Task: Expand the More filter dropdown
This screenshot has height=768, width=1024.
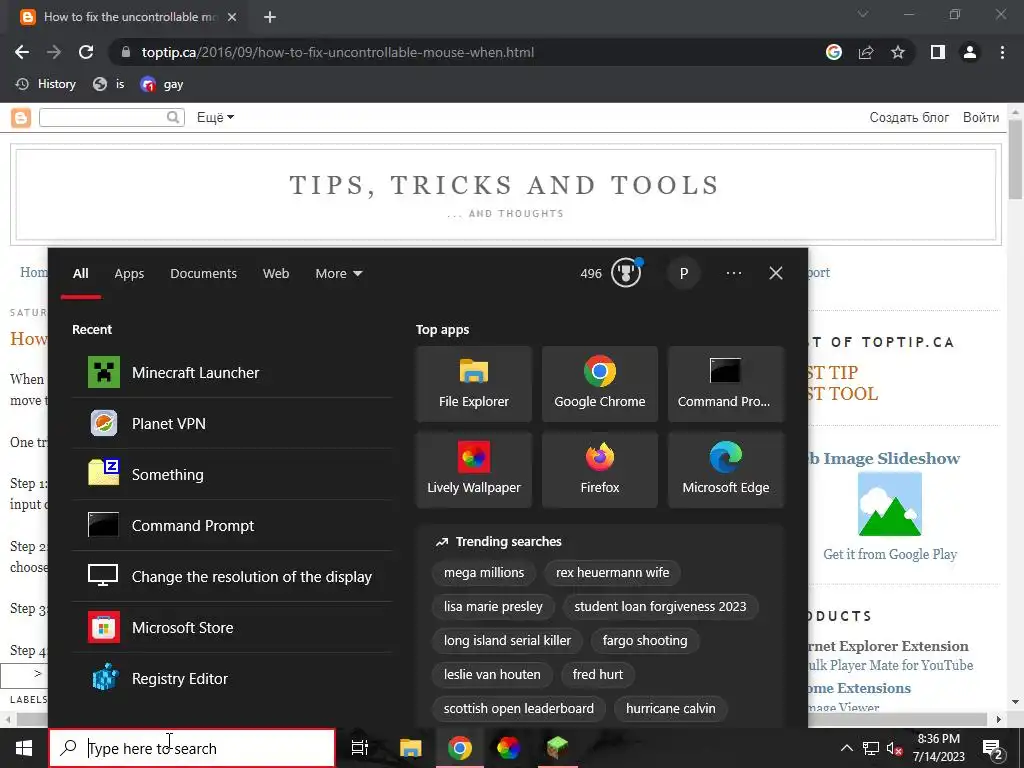Action: [338, 274]
